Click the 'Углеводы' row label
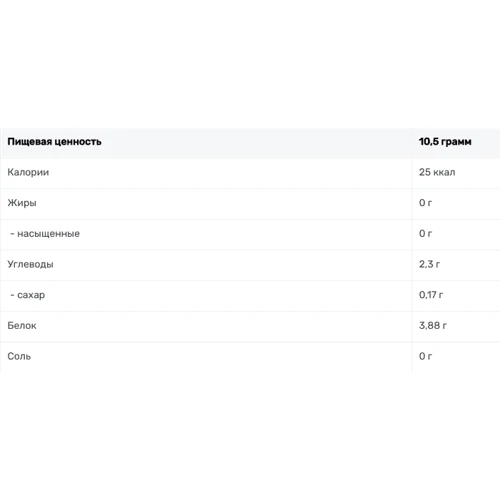This screenshot has width=500, height=500. 30,264
